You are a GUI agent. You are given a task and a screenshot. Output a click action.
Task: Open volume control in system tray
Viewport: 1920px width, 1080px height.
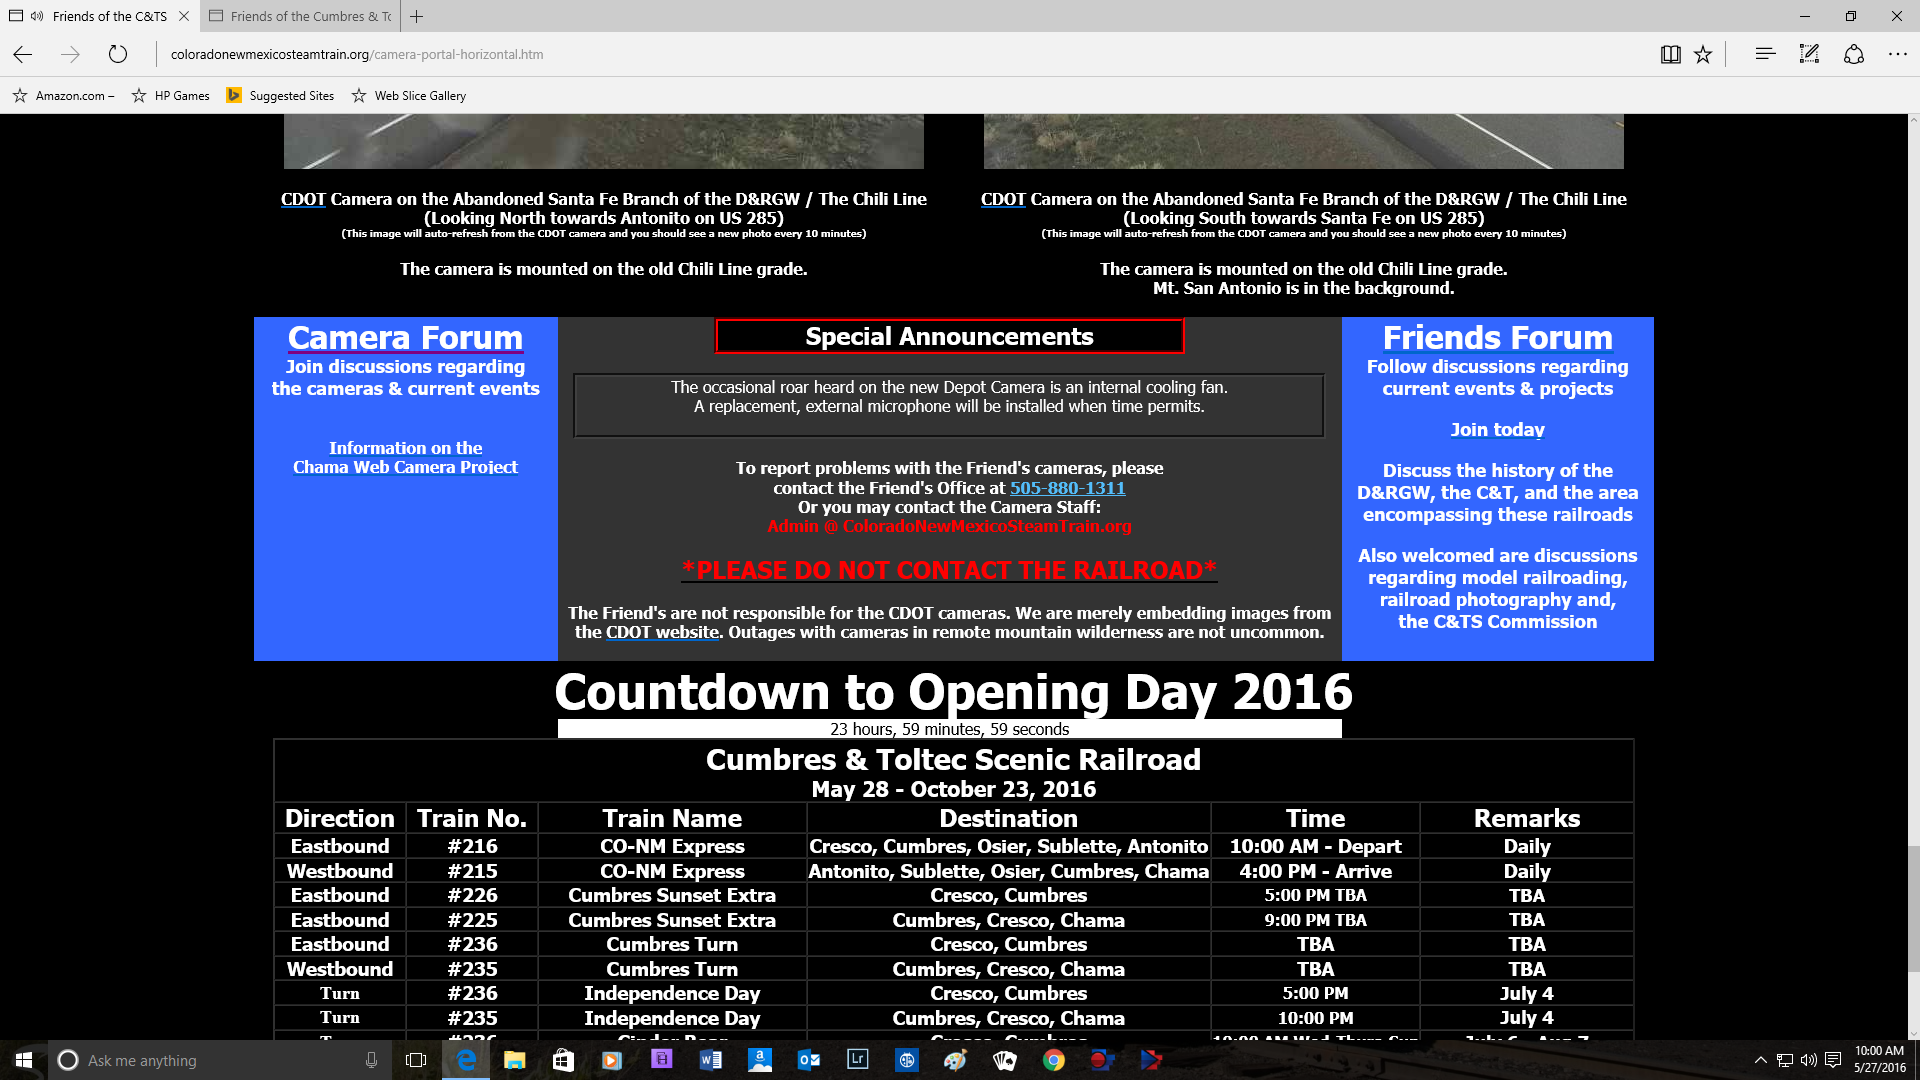pos(1808,1060)
